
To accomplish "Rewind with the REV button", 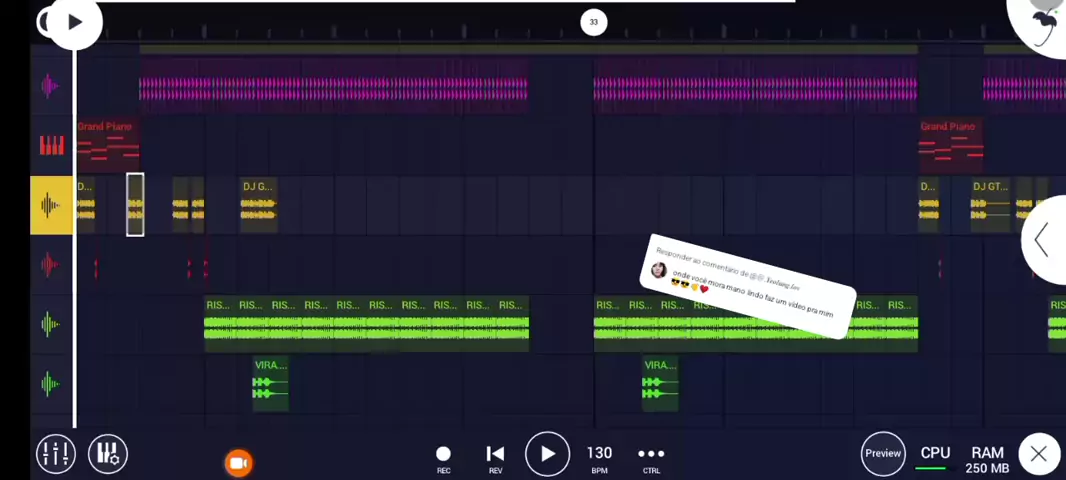I will click(495, 459).
